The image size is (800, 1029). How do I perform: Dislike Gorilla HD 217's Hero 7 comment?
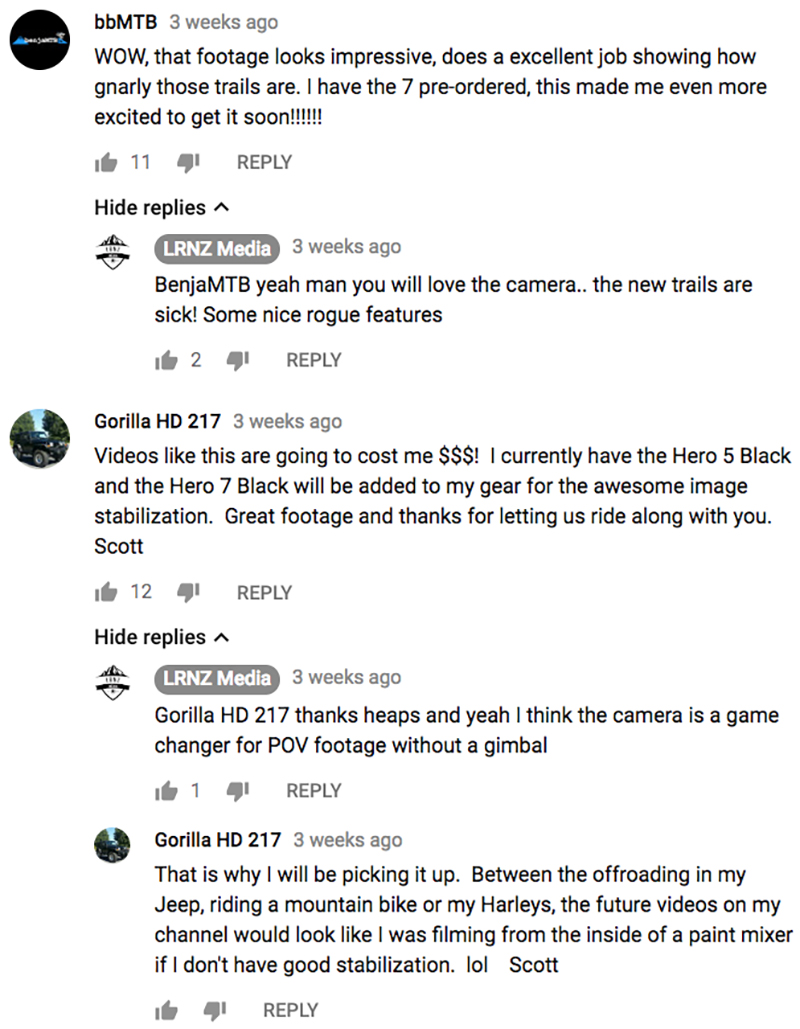click(188, 593)
